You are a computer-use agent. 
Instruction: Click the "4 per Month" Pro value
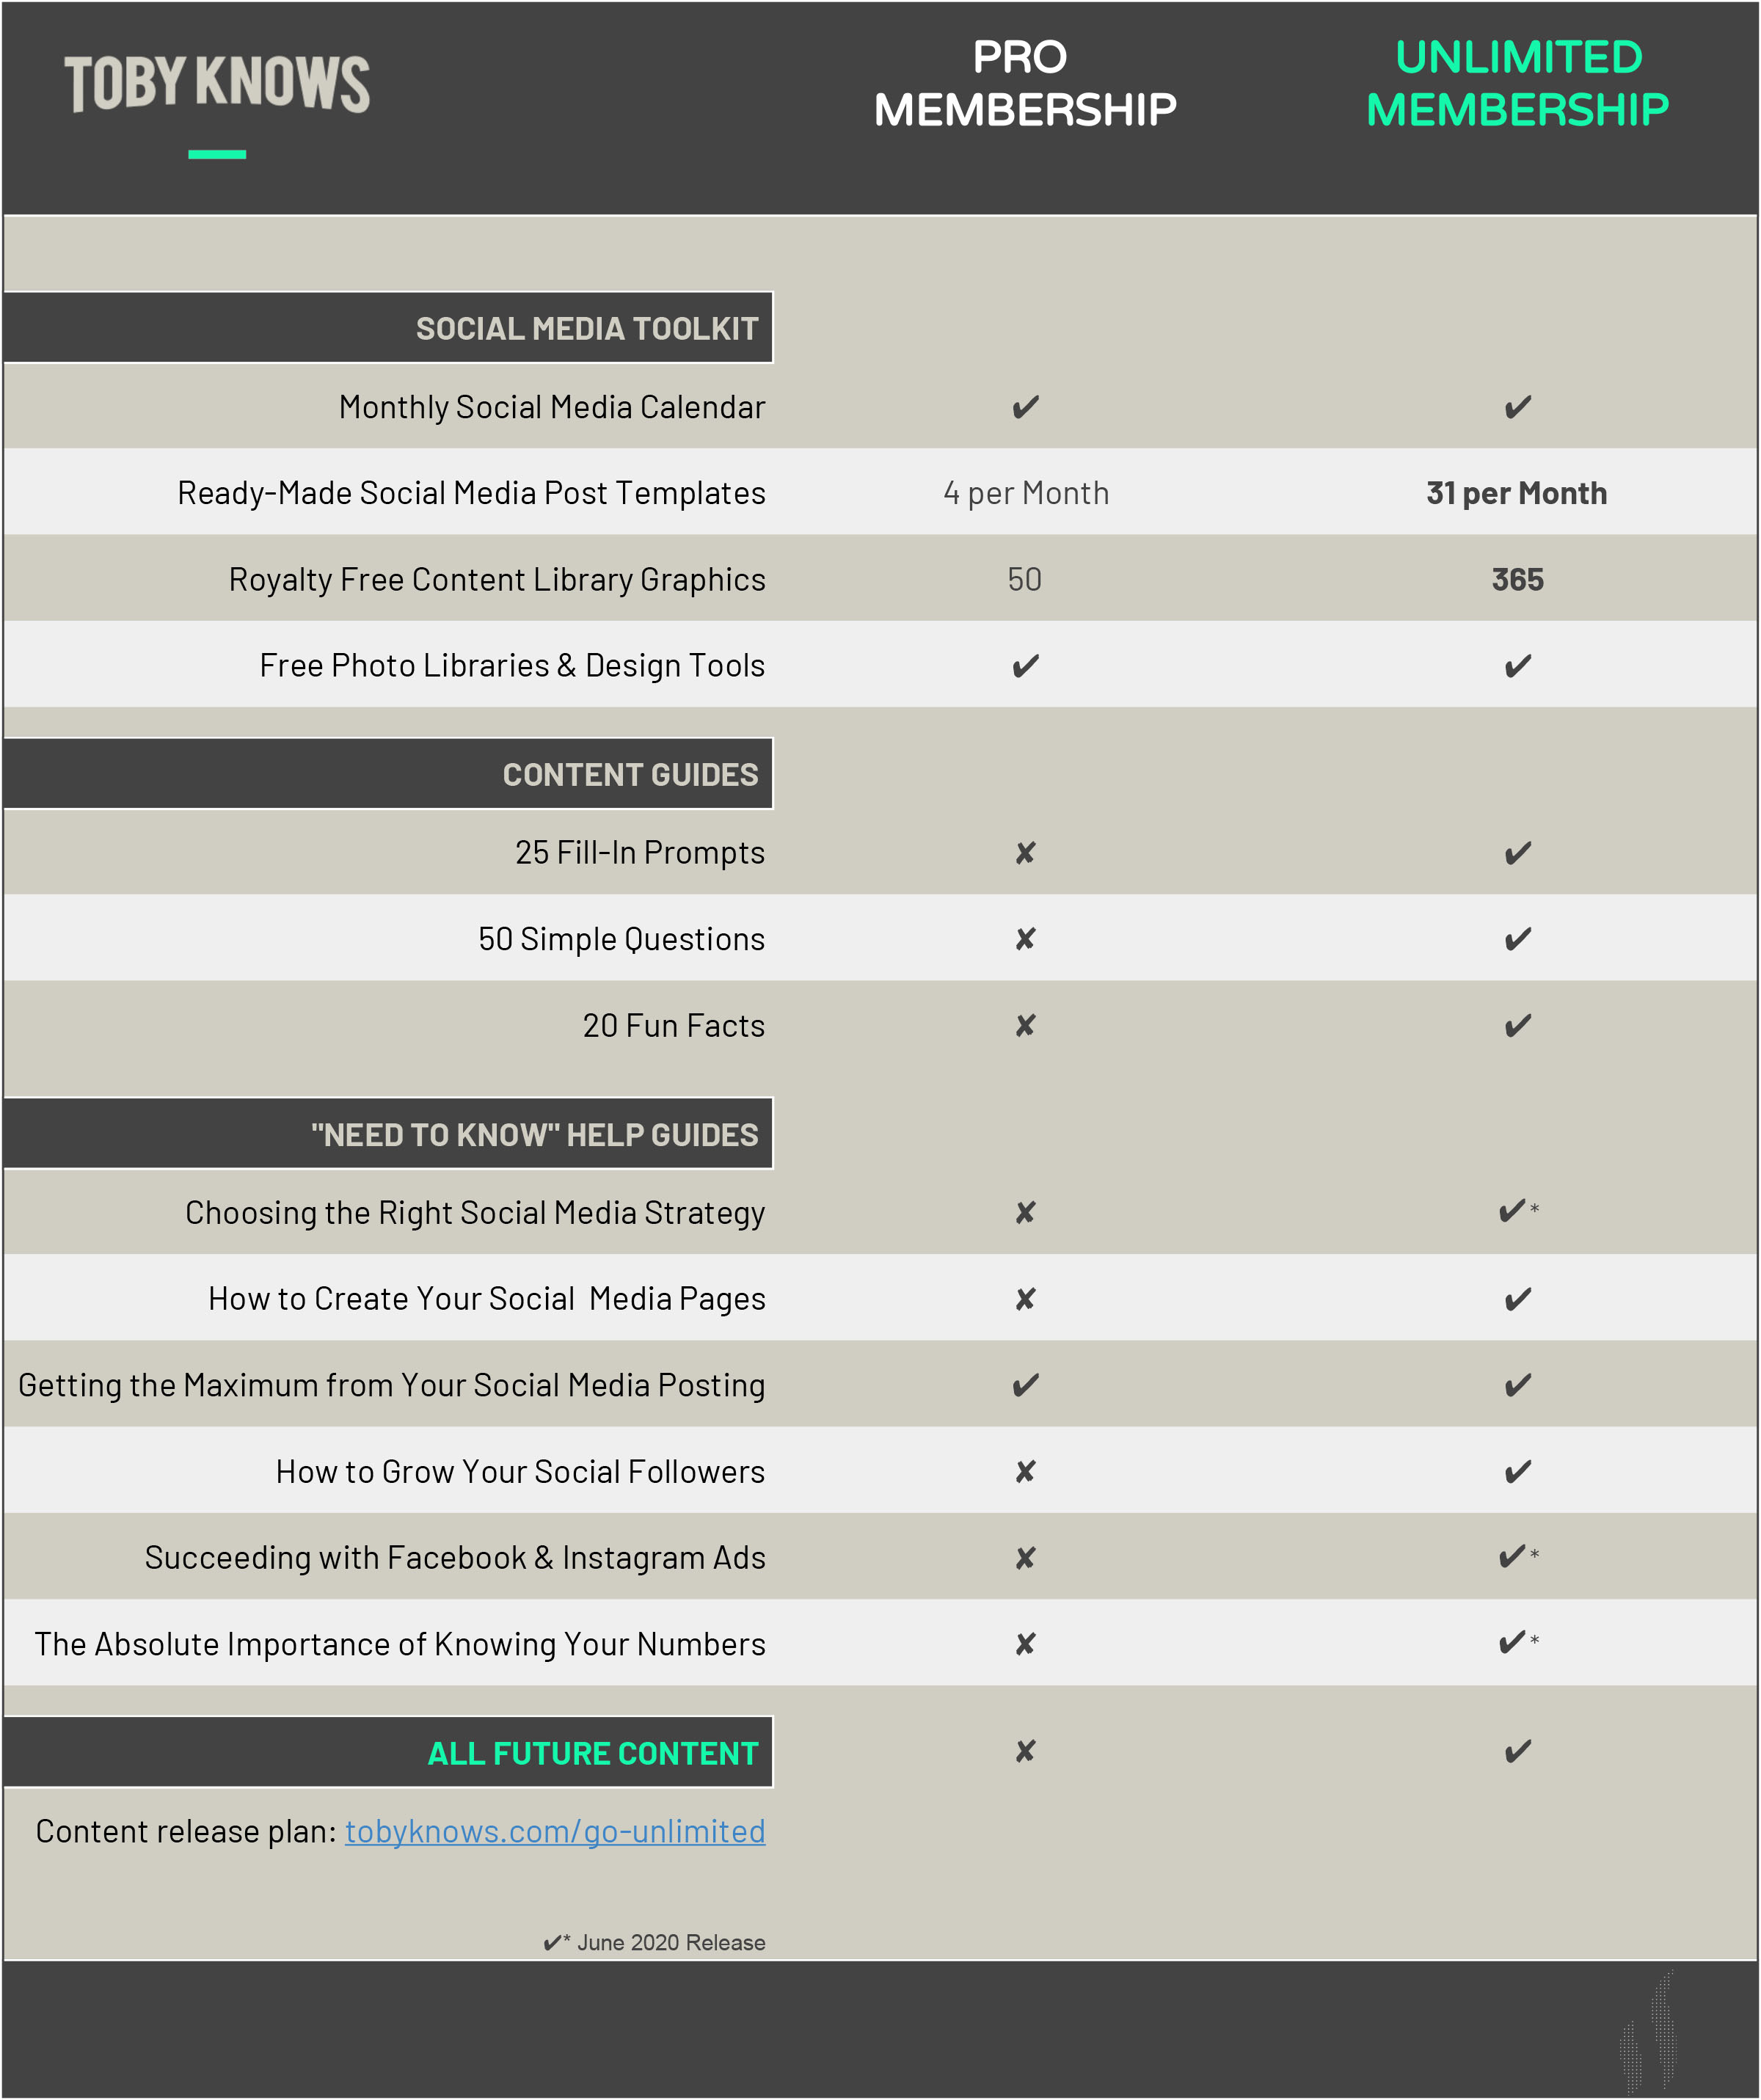(x=1026, y=493)
